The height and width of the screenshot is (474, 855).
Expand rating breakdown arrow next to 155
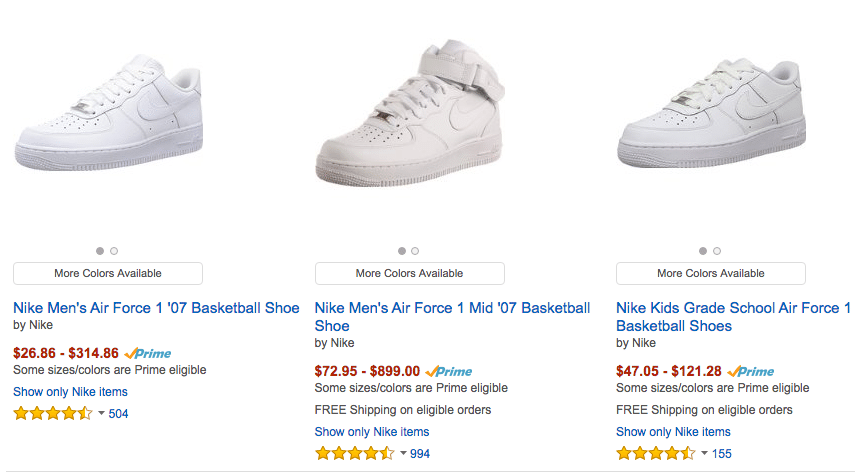point(704,453)
